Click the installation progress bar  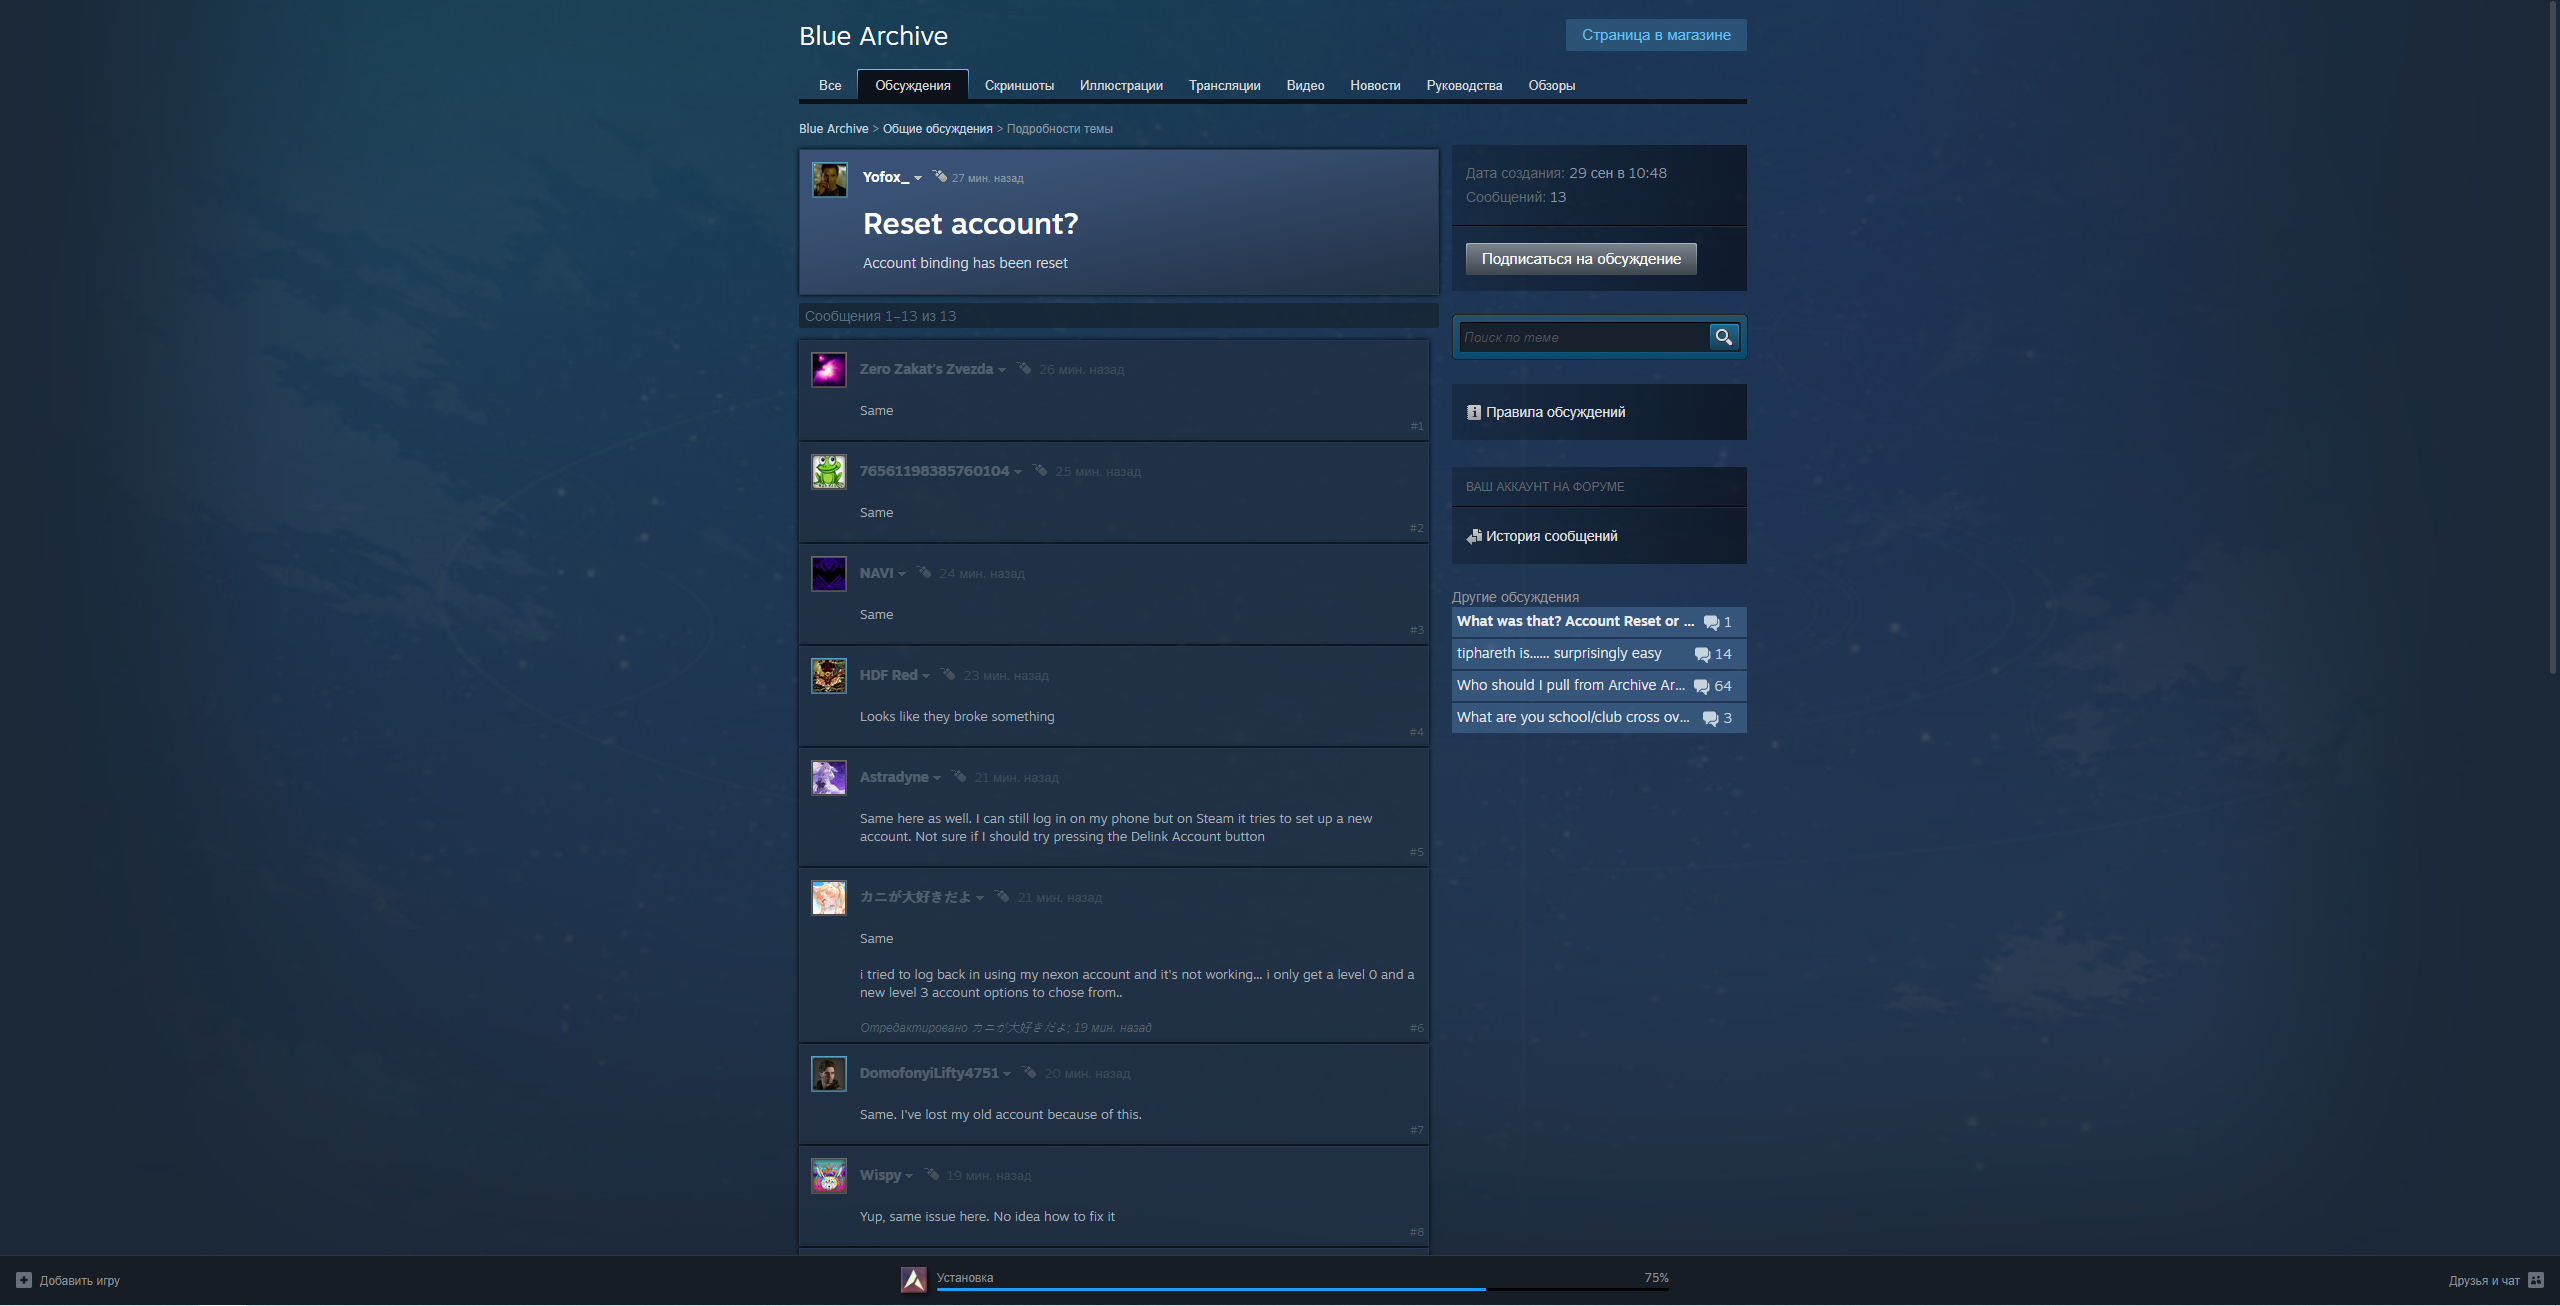(1301, 1289)
